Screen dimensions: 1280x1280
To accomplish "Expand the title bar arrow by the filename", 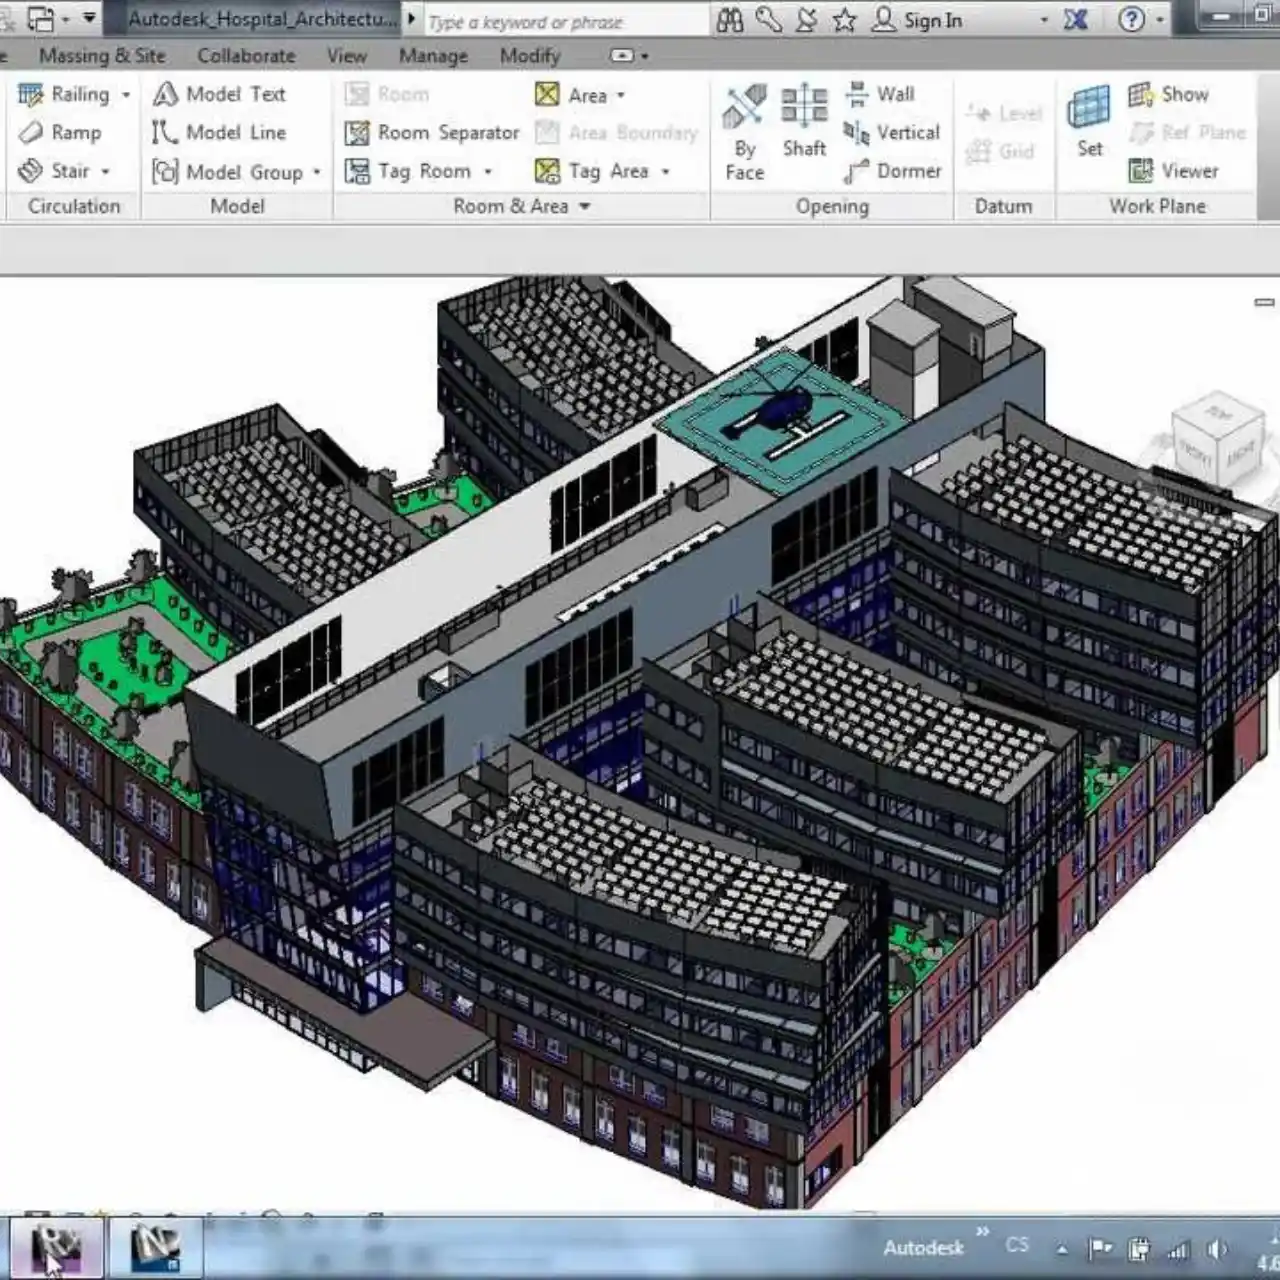I will 411,19.
